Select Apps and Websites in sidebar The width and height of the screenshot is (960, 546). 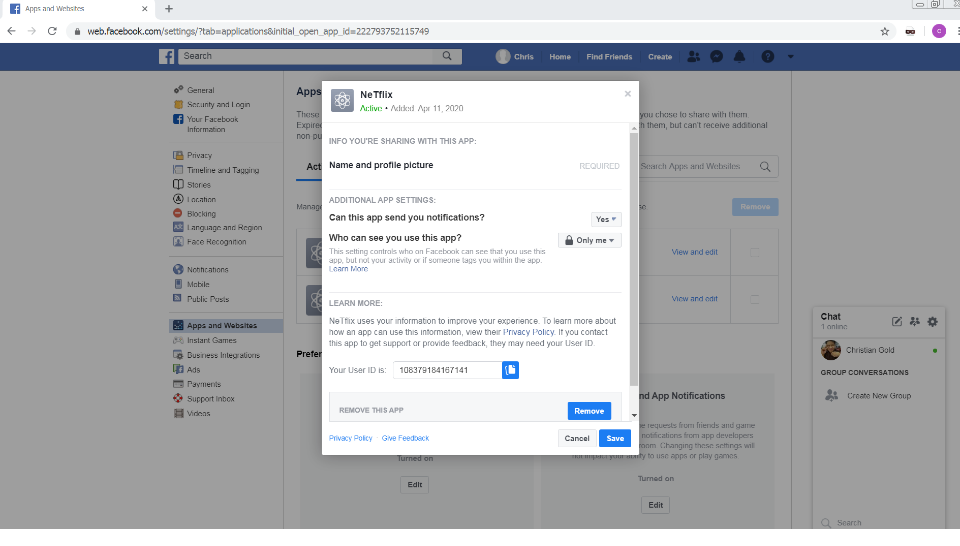click(221, 326)
